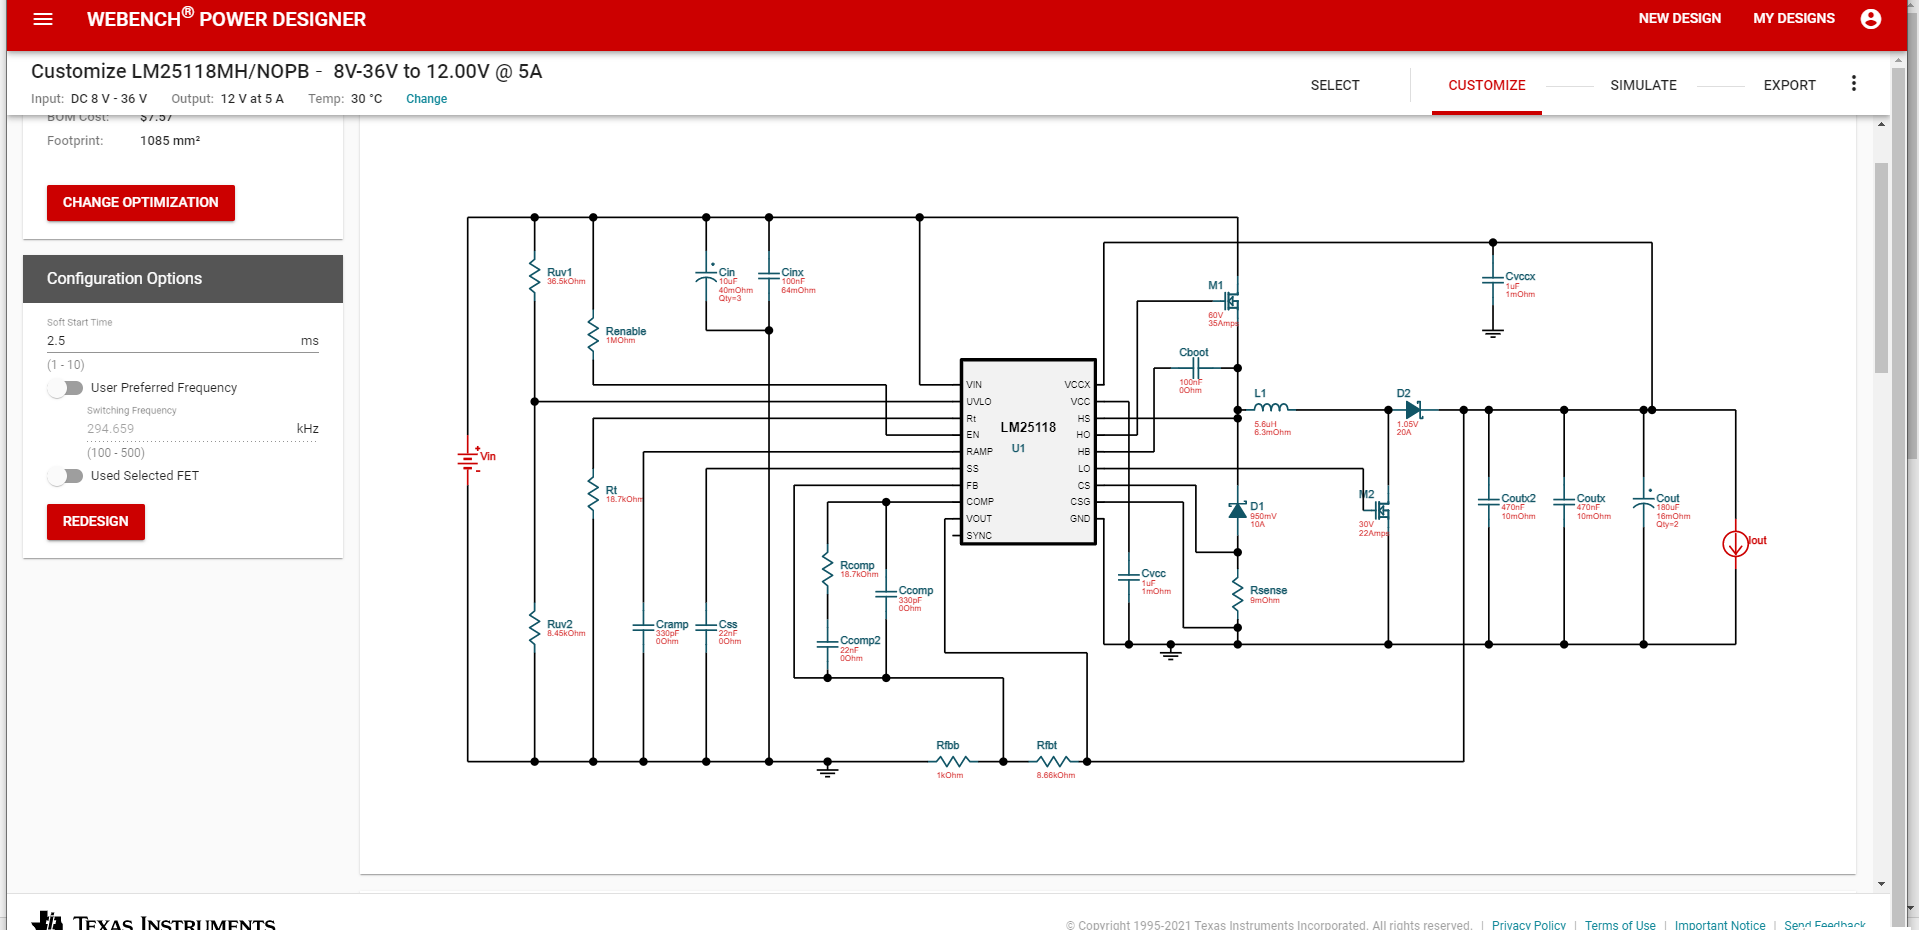The width and height of the screenshot is (1919, 930).
Task: Select the Cinx capacitor symbol
Action: [x=769, y=275]
